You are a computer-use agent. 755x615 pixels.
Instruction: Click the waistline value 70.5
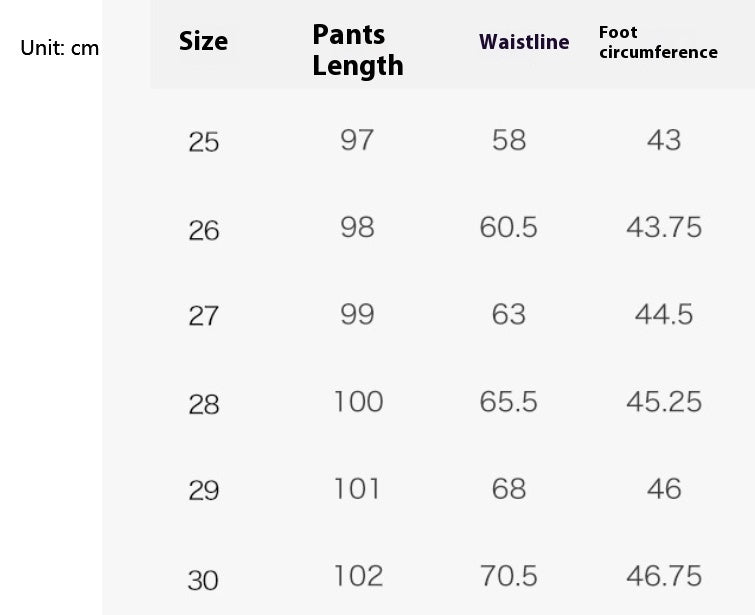(508, 576)
